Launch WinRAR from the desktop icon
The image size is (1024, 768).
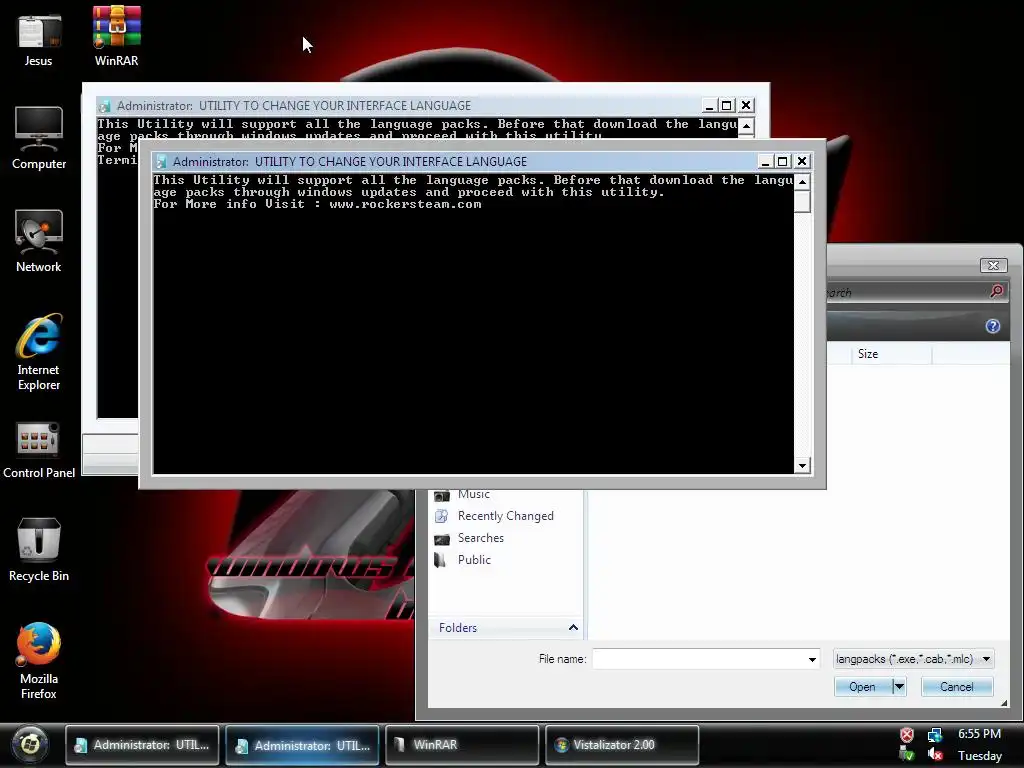pyautogui.click(x=116, y=37)
